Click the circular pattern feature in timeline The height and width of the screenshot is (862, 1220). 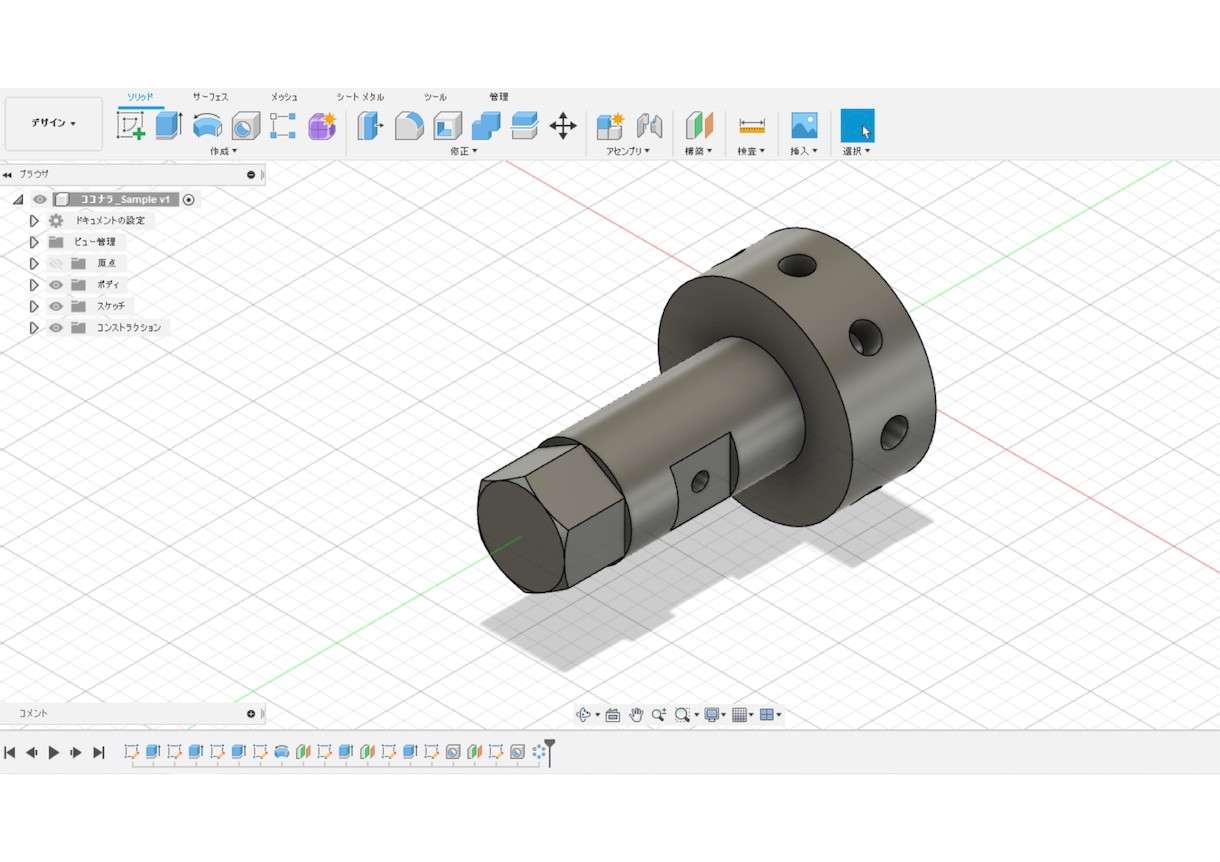click(x=539, y=751)
